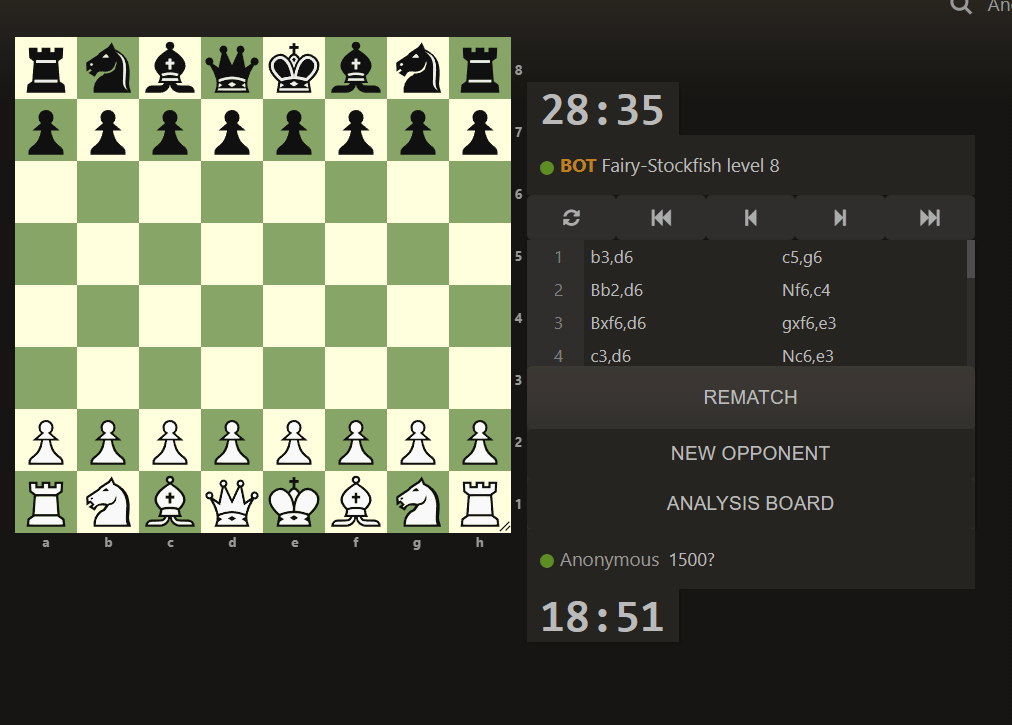
Task: Click the move list scrollbar
Action: [x=971, y=259]
